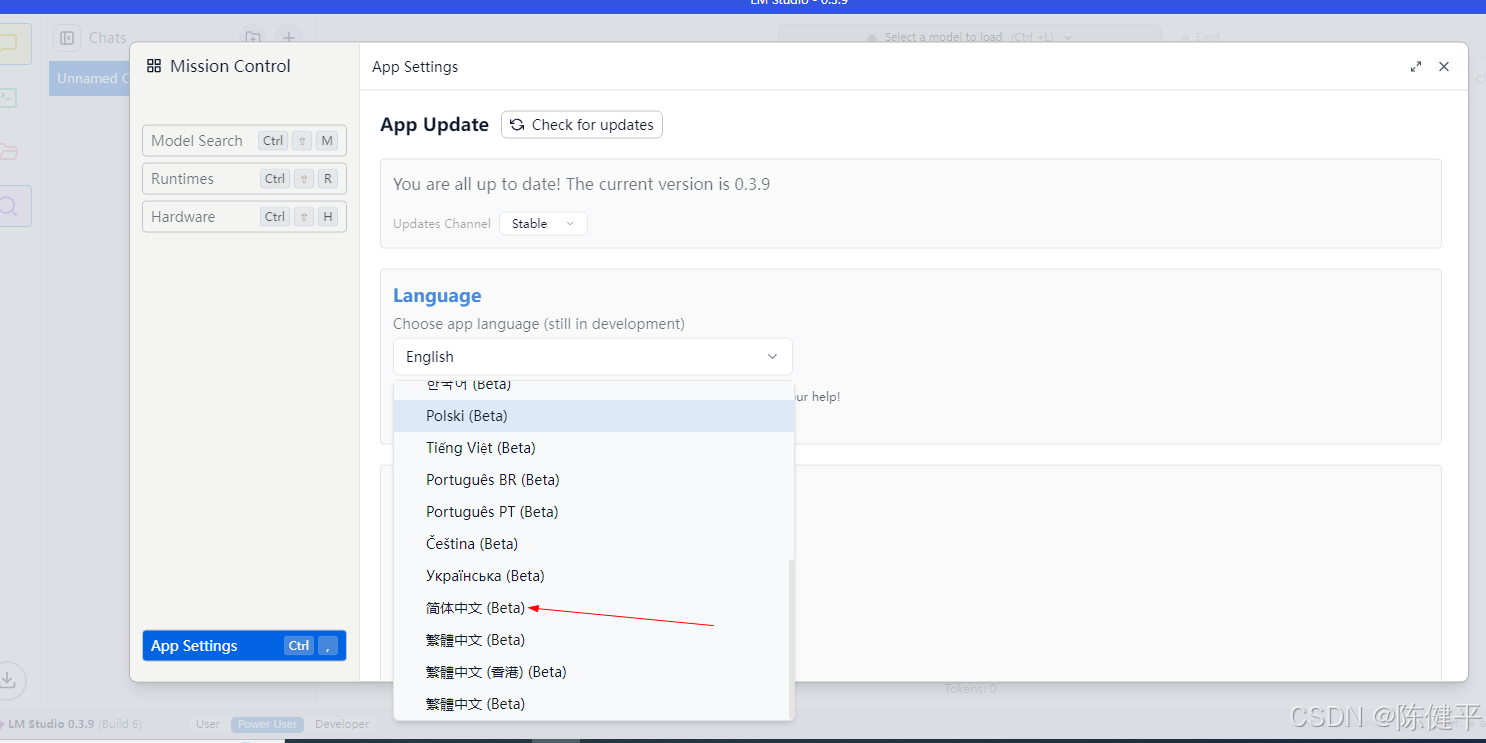
Task: Select the App Settings tab
Action: pos(244,646)
